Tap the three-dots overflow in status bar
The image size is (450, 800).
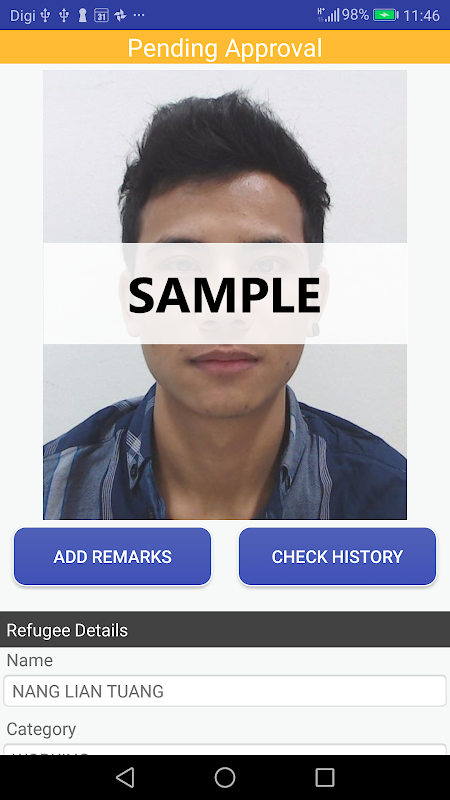pyautogui.click(x=139, y=15)
